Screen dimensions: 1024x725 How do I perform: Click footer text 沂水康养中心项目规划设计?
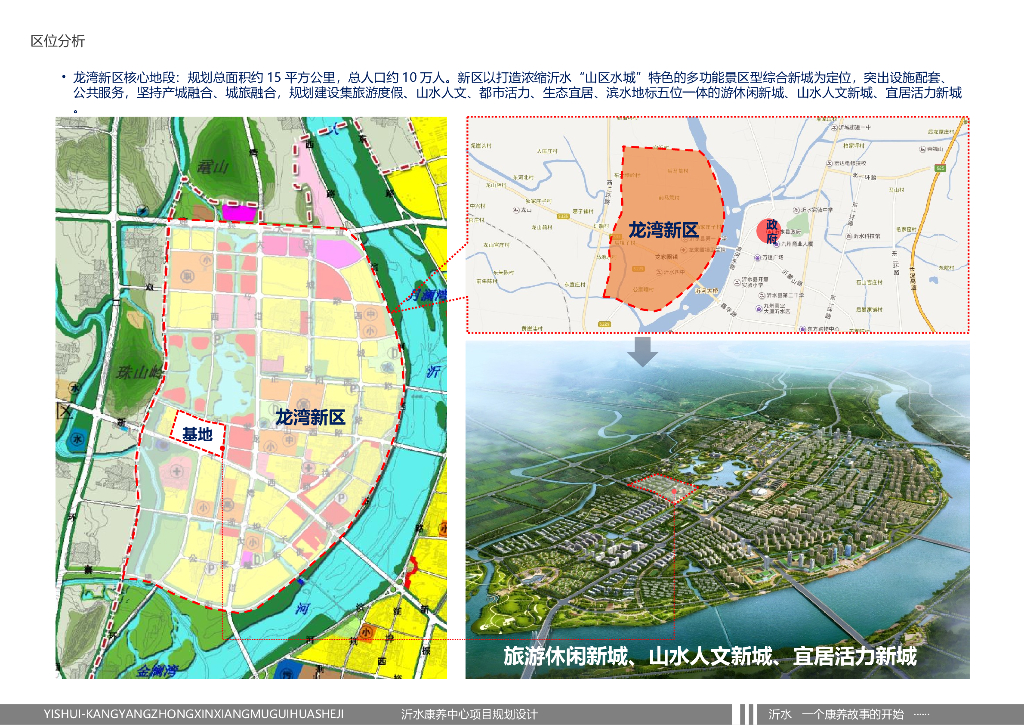(x=469, y=714)
